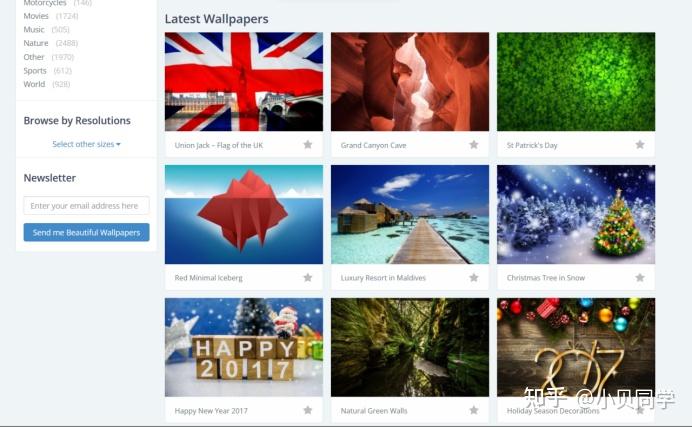
Task: Open the Music category
Action: point(34,30)
